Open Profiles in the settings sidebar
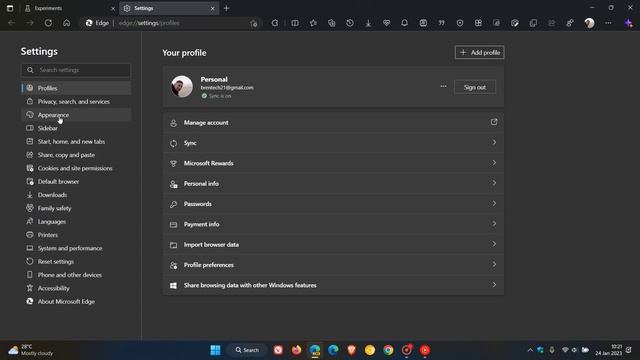Image resolution: width=640 pixels, height=360 pixels. (x=76, y=88)
